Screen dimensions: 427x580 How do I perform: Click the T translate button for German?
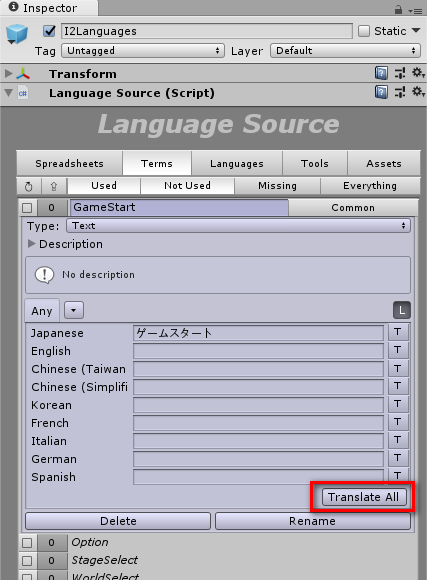[398, 458]
